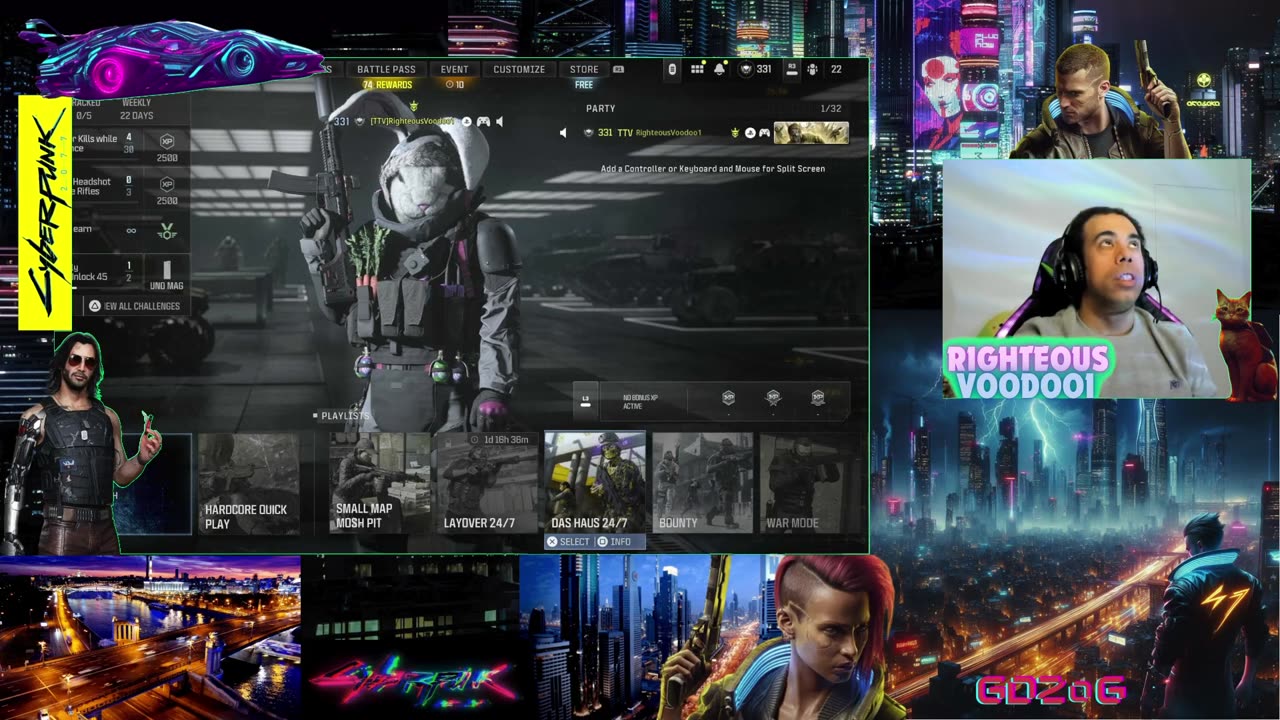Image resolution: width=1280 pixels, height=720 pixels.
Task: Select the War Mode playlist
Action: (x=810, y=484)
